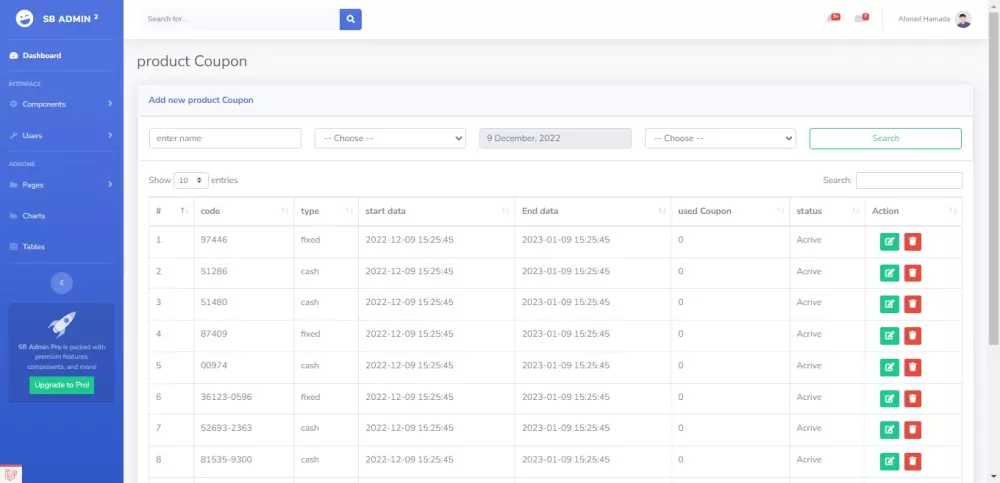Edit coupon with code 00974
1000x483 pixels.
click(889, 368)
